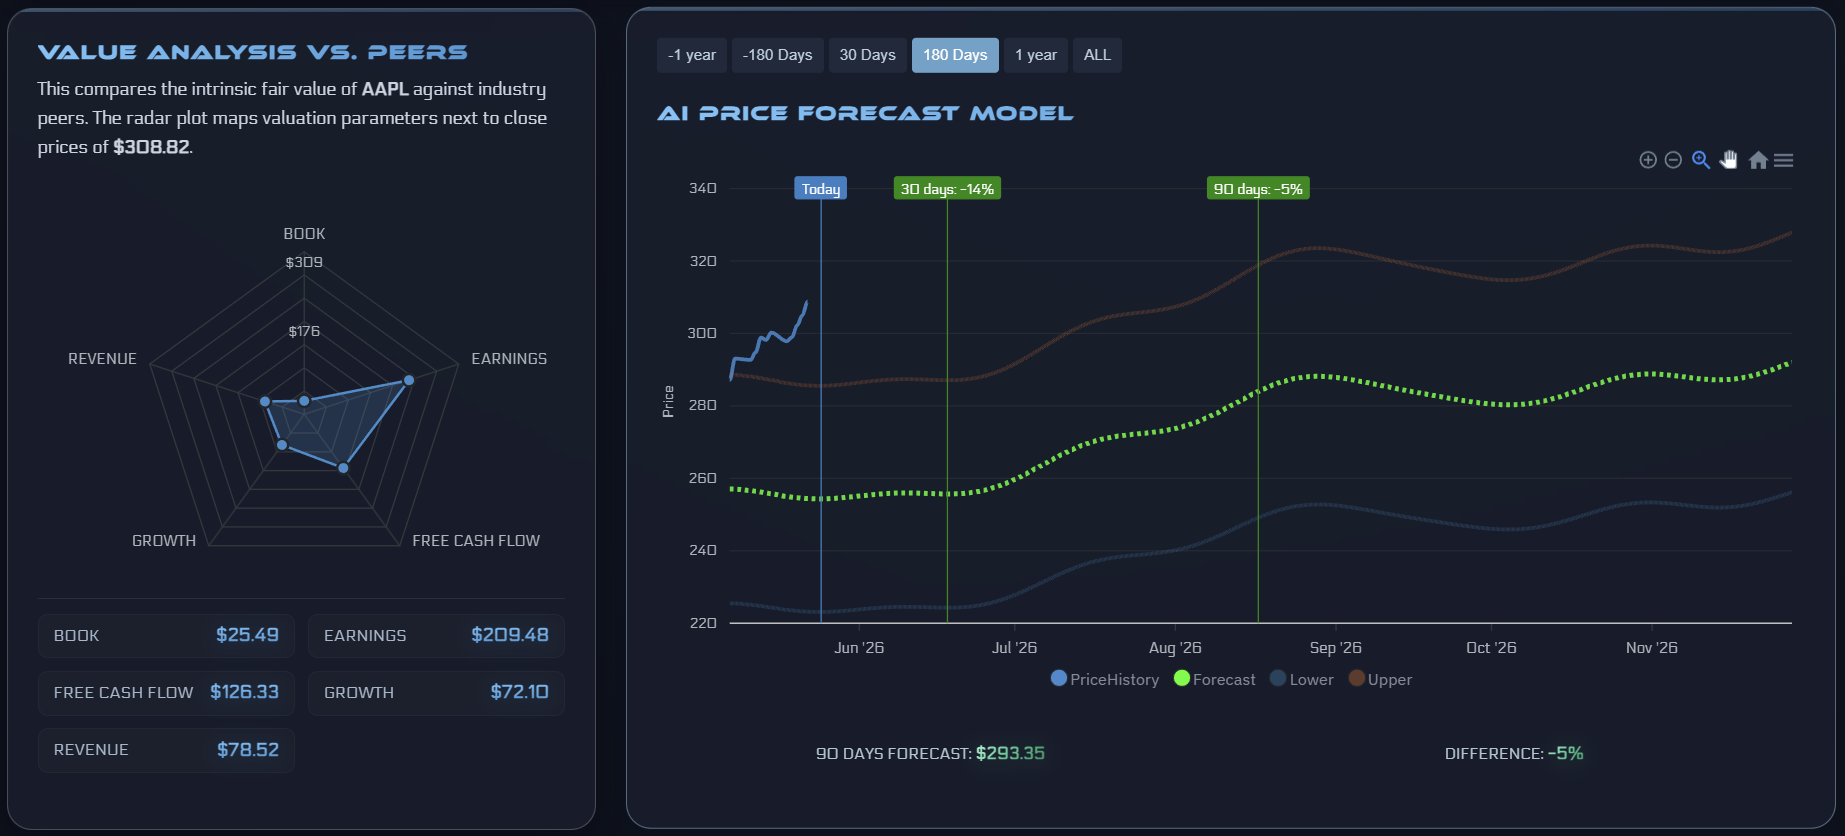Click the Jun '26 axis label

(x=859, y=648)
